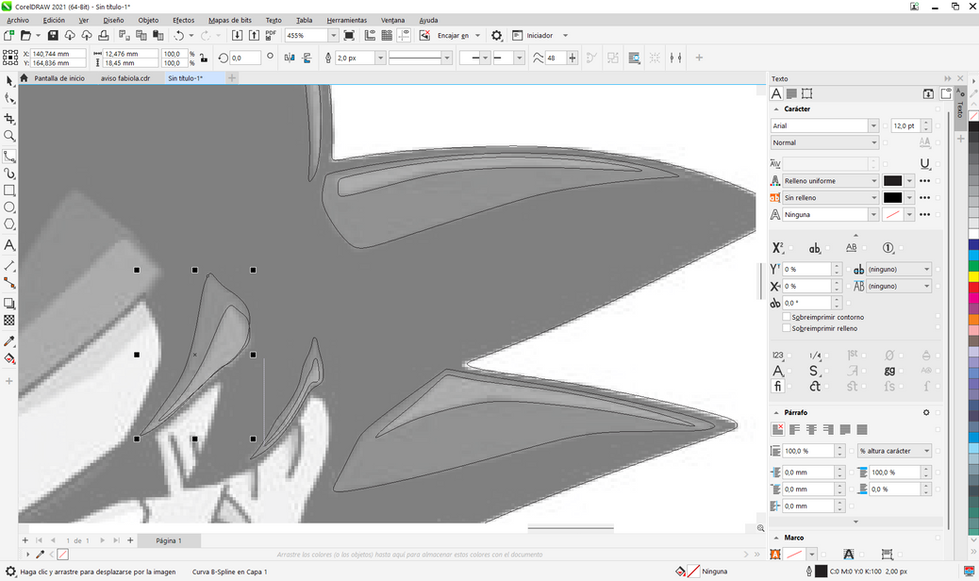
Task: Click the Export icon
Action: pyautogui.click(x=254, y=36)
